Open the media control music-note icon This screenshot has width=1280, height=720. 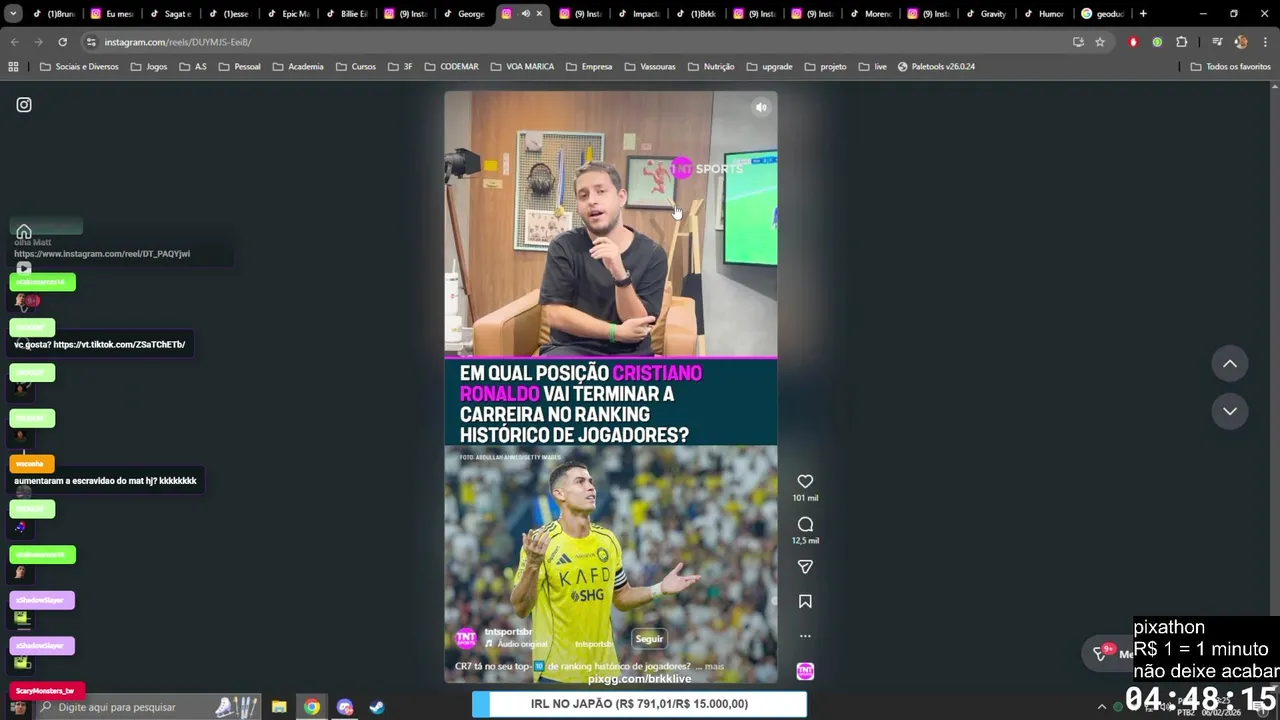(x=1217, y=42)
